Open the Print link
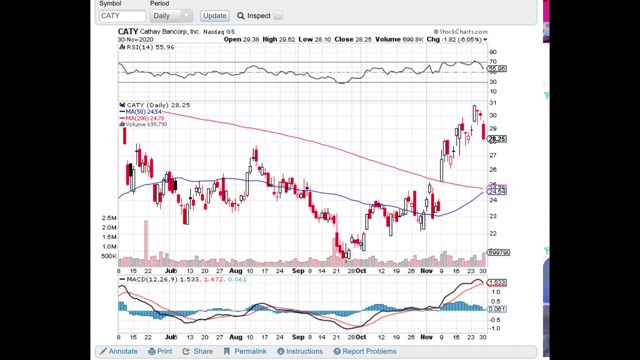Screen dimensions: 640x360 pos(164,351)
